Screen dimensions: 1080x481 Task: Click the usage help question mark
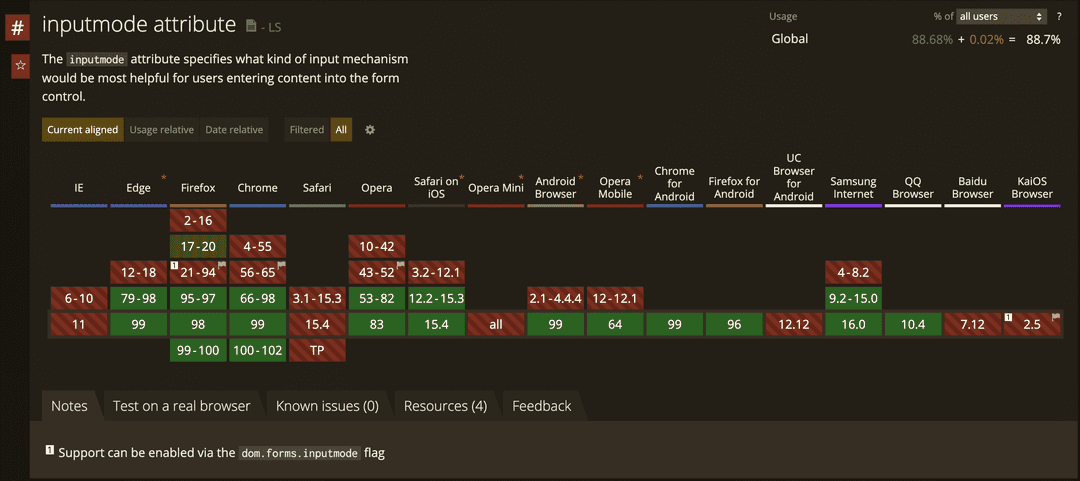tap(1059, 17)
